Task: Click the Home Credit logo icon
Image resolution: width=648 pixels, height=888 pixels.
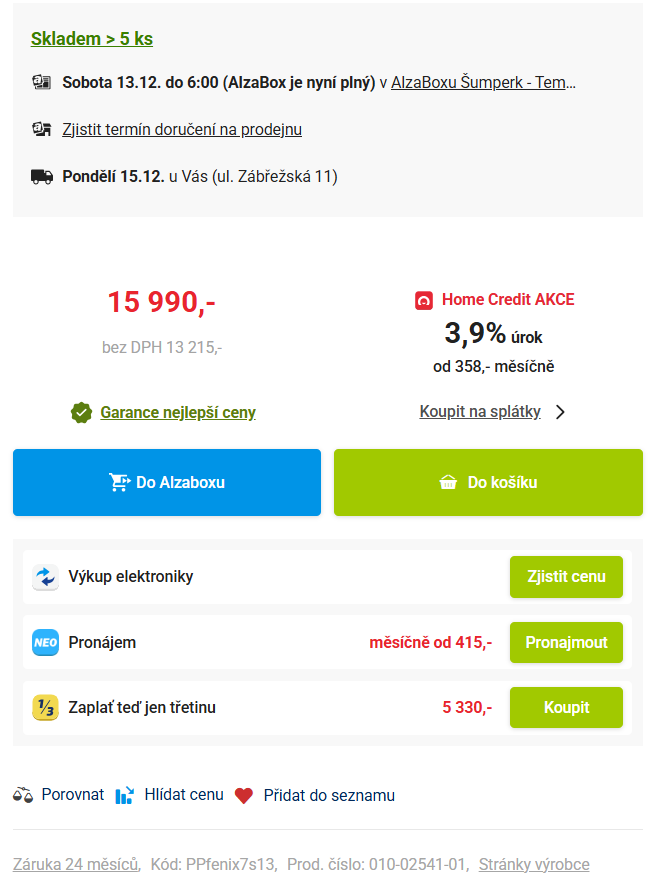Action: point(424,300)
